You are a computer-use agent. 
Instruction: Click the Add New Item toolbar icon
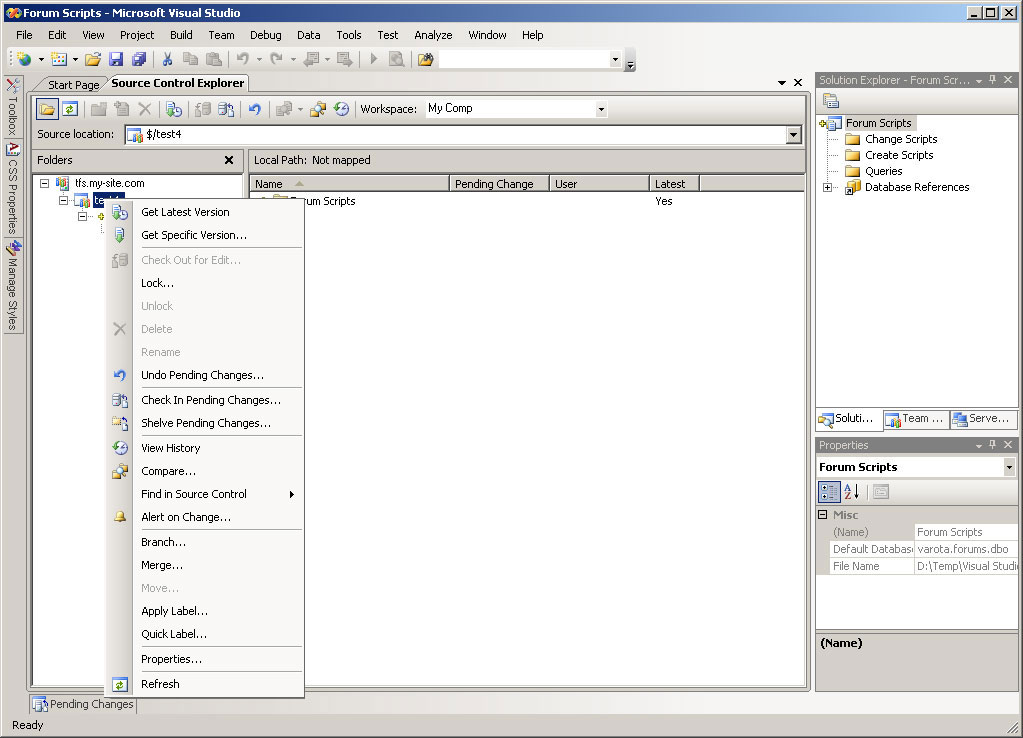point(59,59)
